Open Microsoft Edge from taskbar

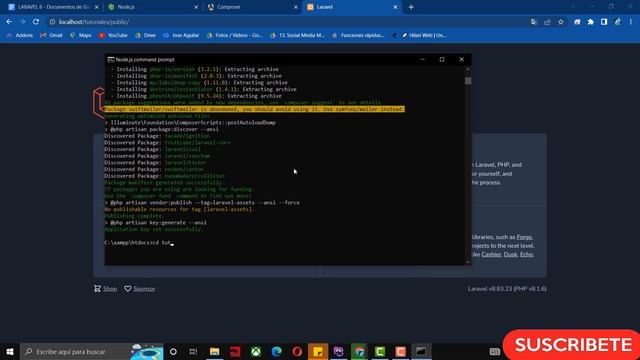tap(276, 351)
